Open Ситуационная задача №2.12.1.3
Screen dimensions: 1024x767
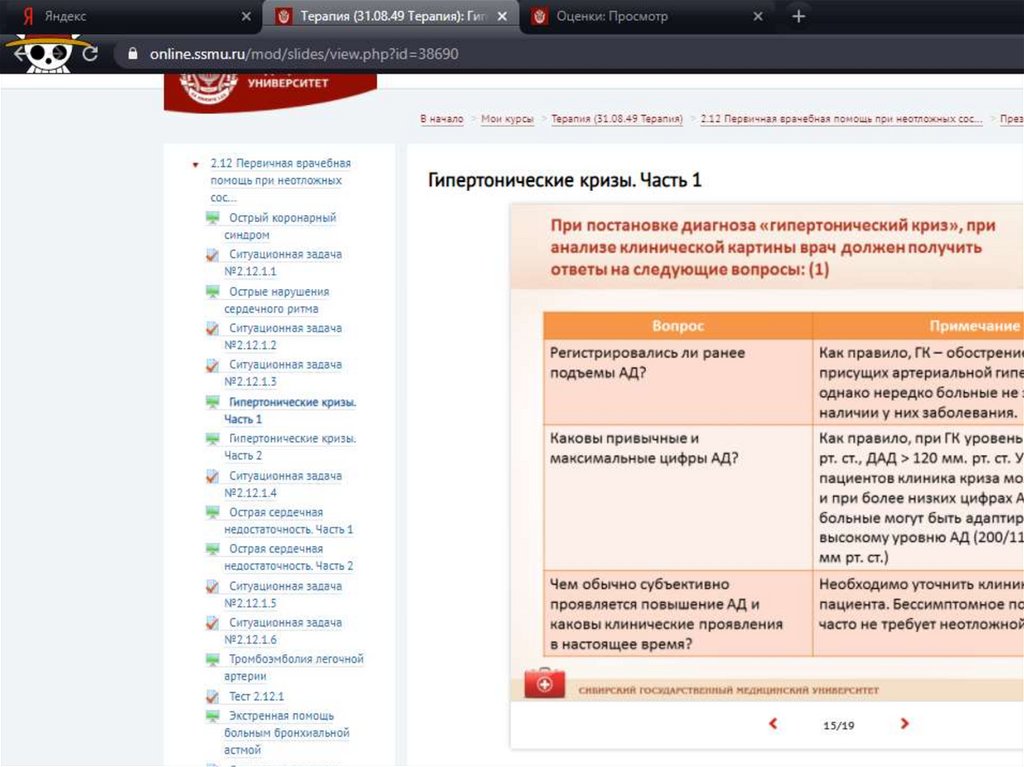click(283, 372)
